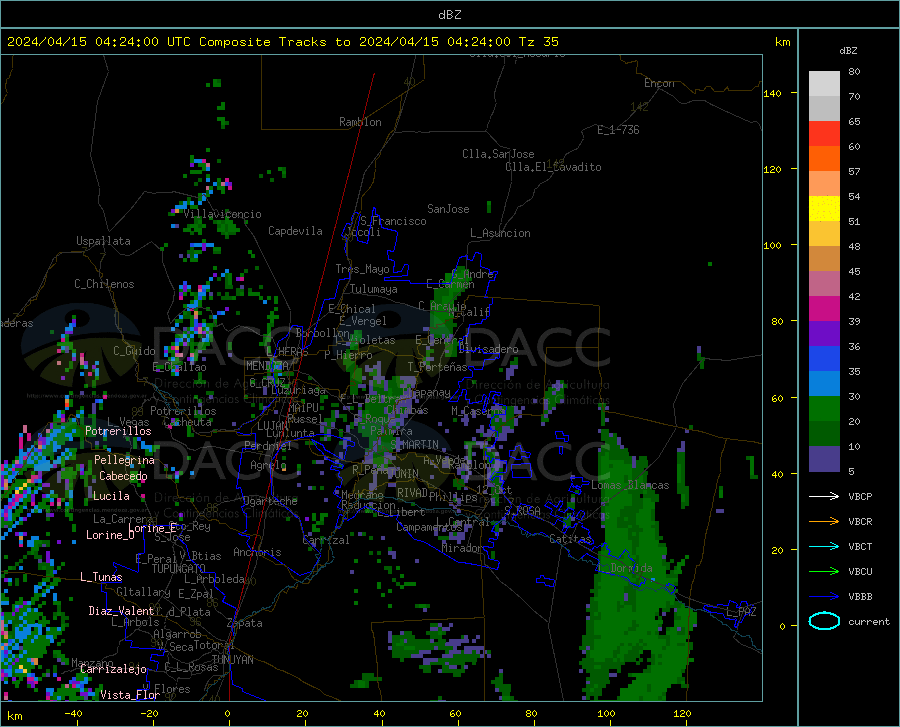Click the Gltallary map label

pyautogui.click(x=143, y=592)
